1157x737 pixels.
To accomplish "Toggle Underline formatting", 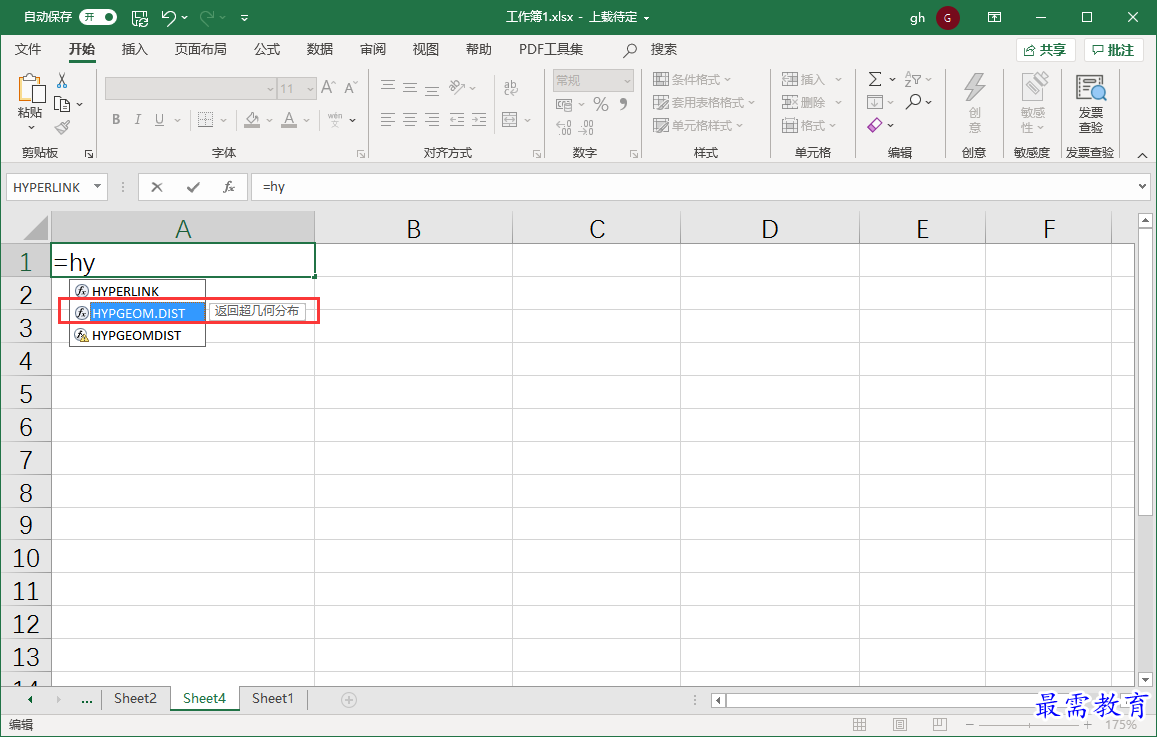I will (x=159, y=120).
